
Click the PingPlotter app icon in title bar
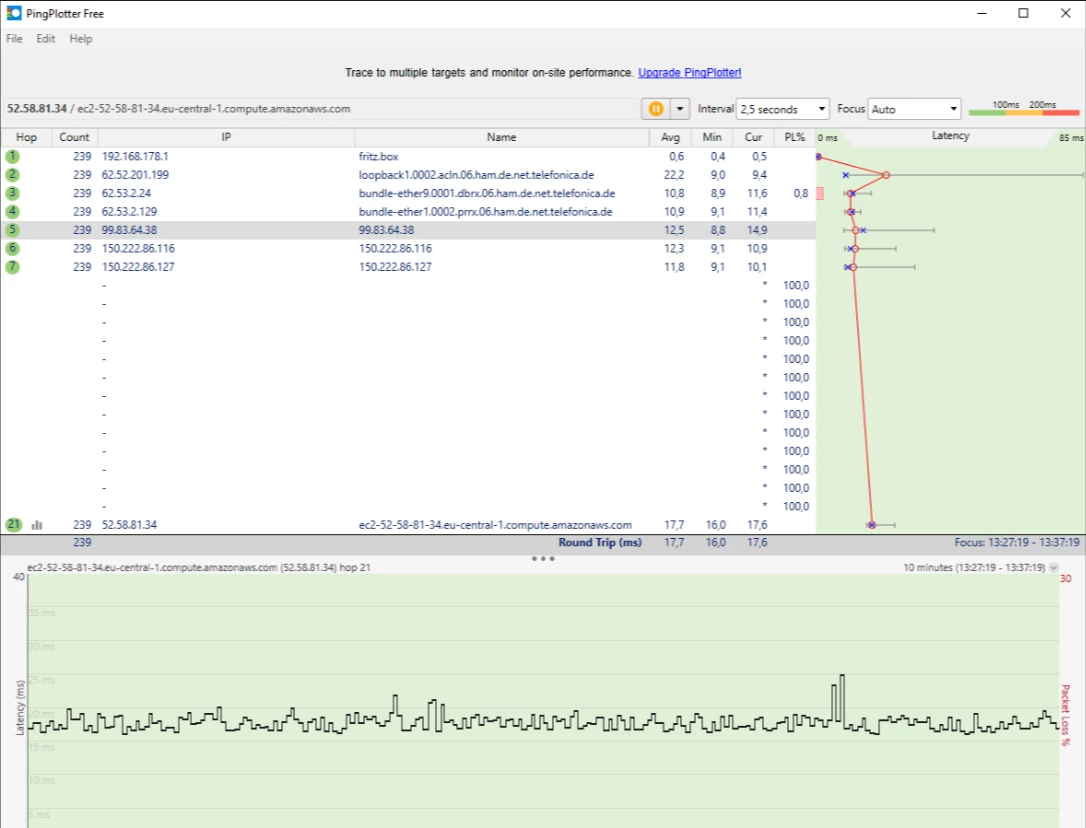click(14, 13)
